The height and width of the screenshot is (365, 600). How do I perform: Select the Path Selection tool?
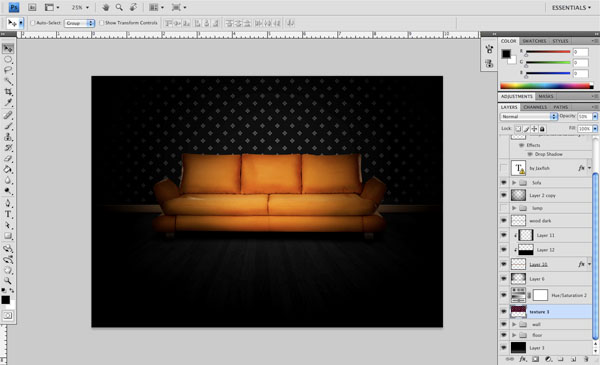8,225
